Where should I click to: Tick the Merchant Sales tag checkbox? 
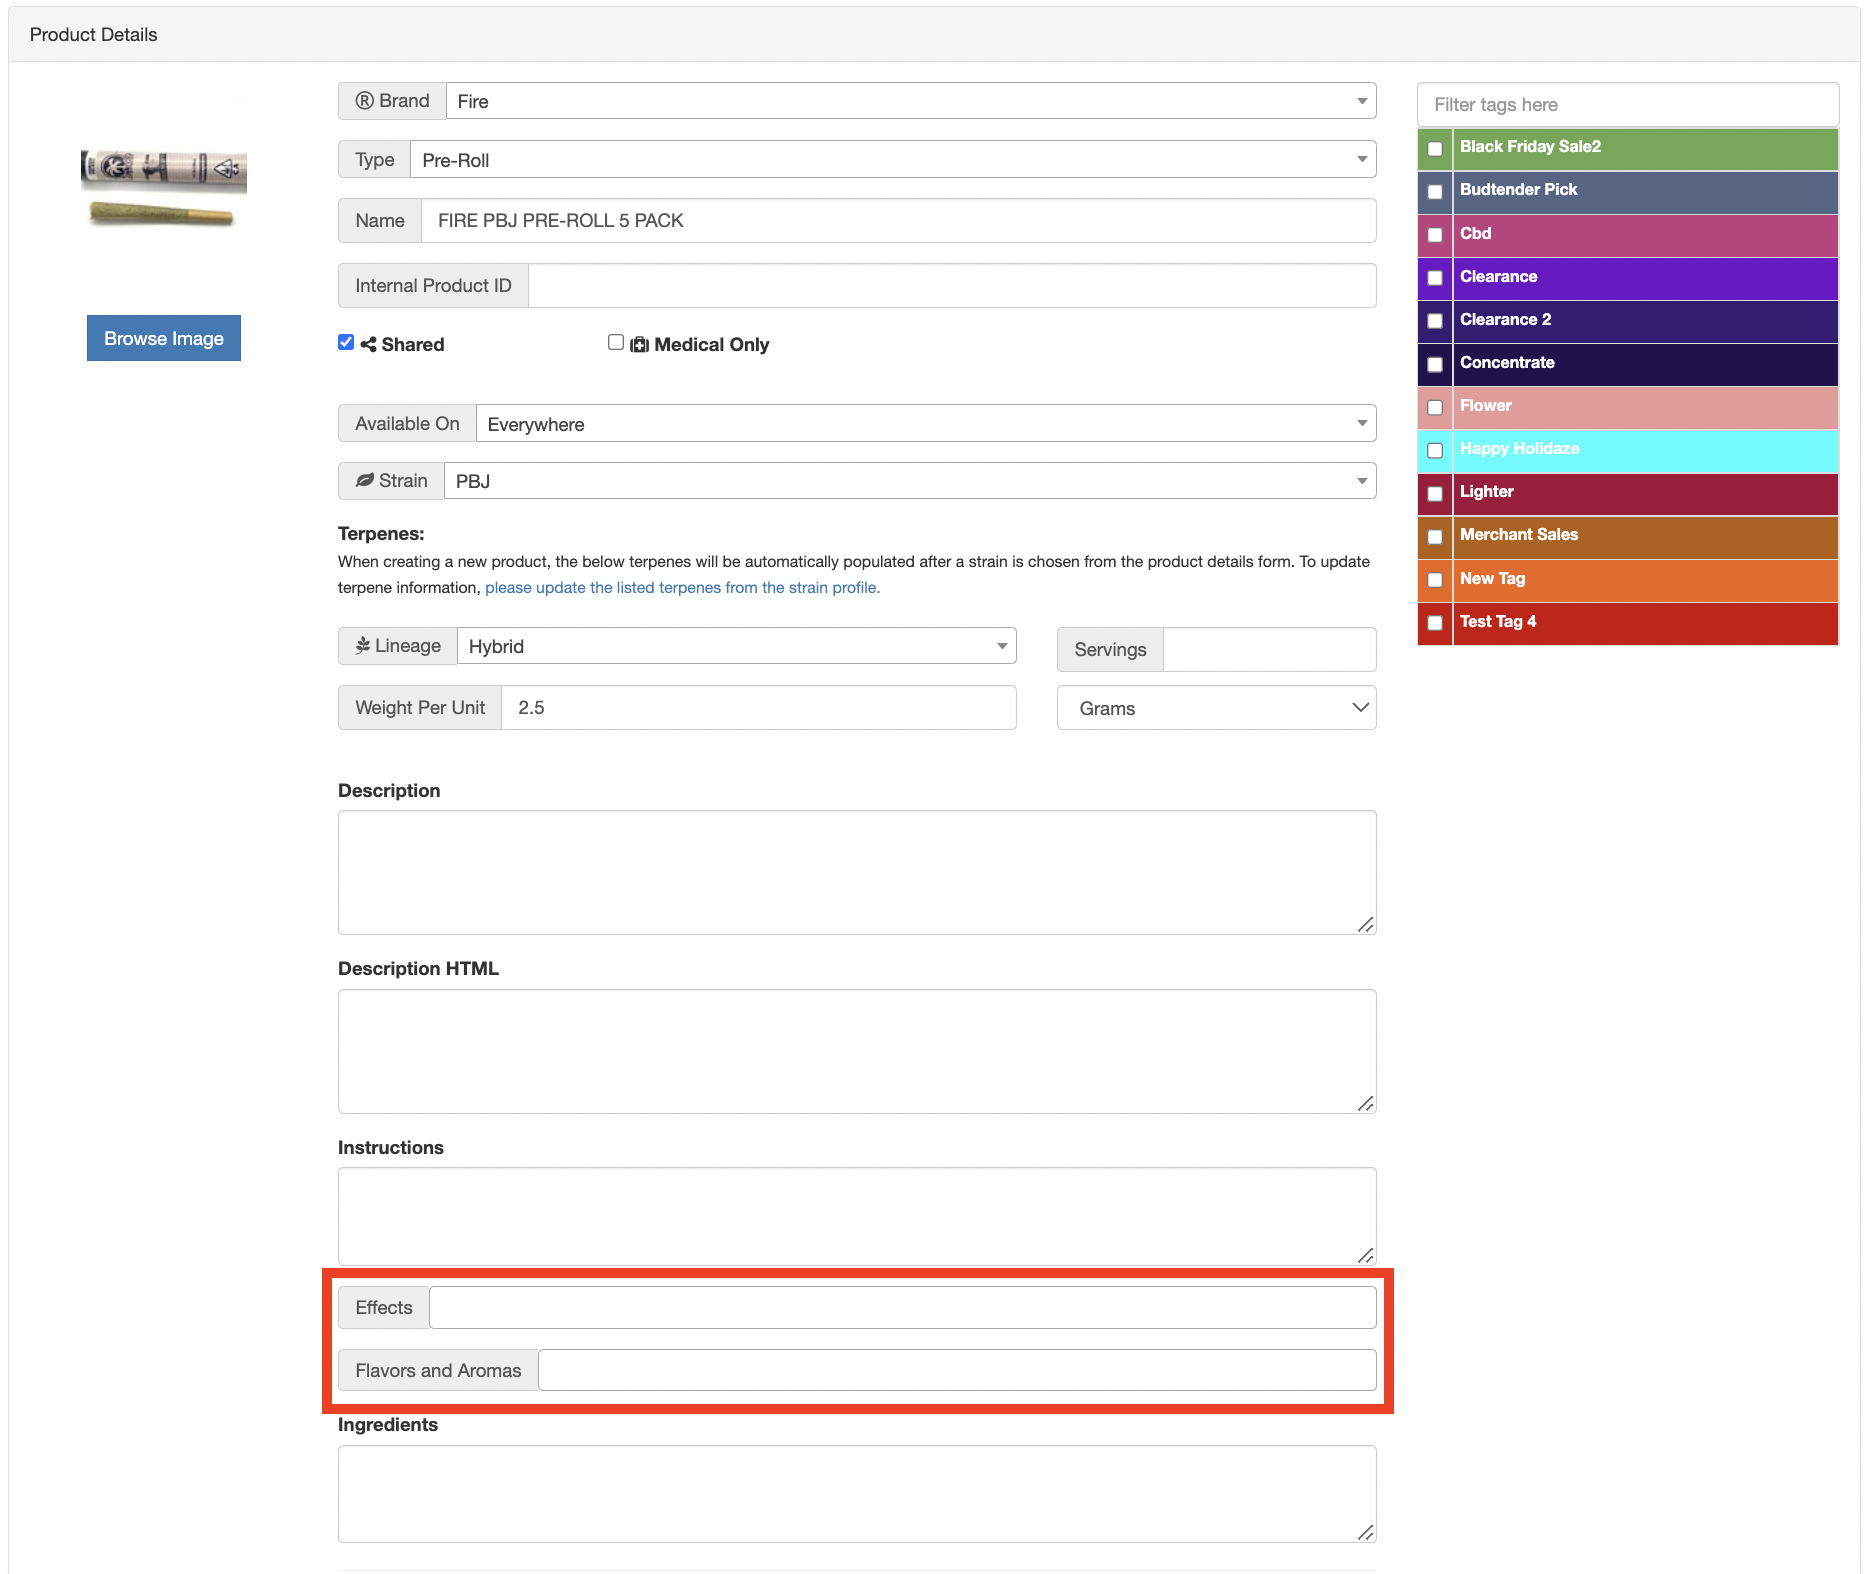(1435, 537)
